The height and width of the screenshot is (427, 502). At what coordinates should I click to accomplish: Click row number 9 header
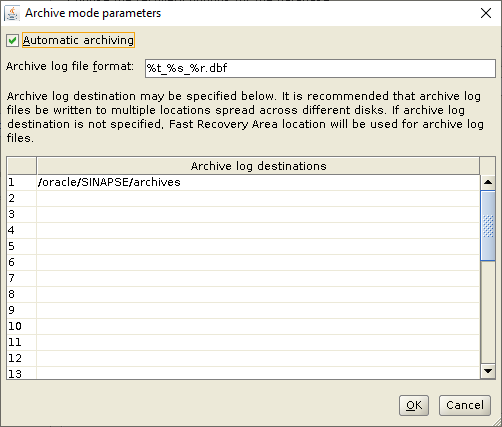pos(22,310)
